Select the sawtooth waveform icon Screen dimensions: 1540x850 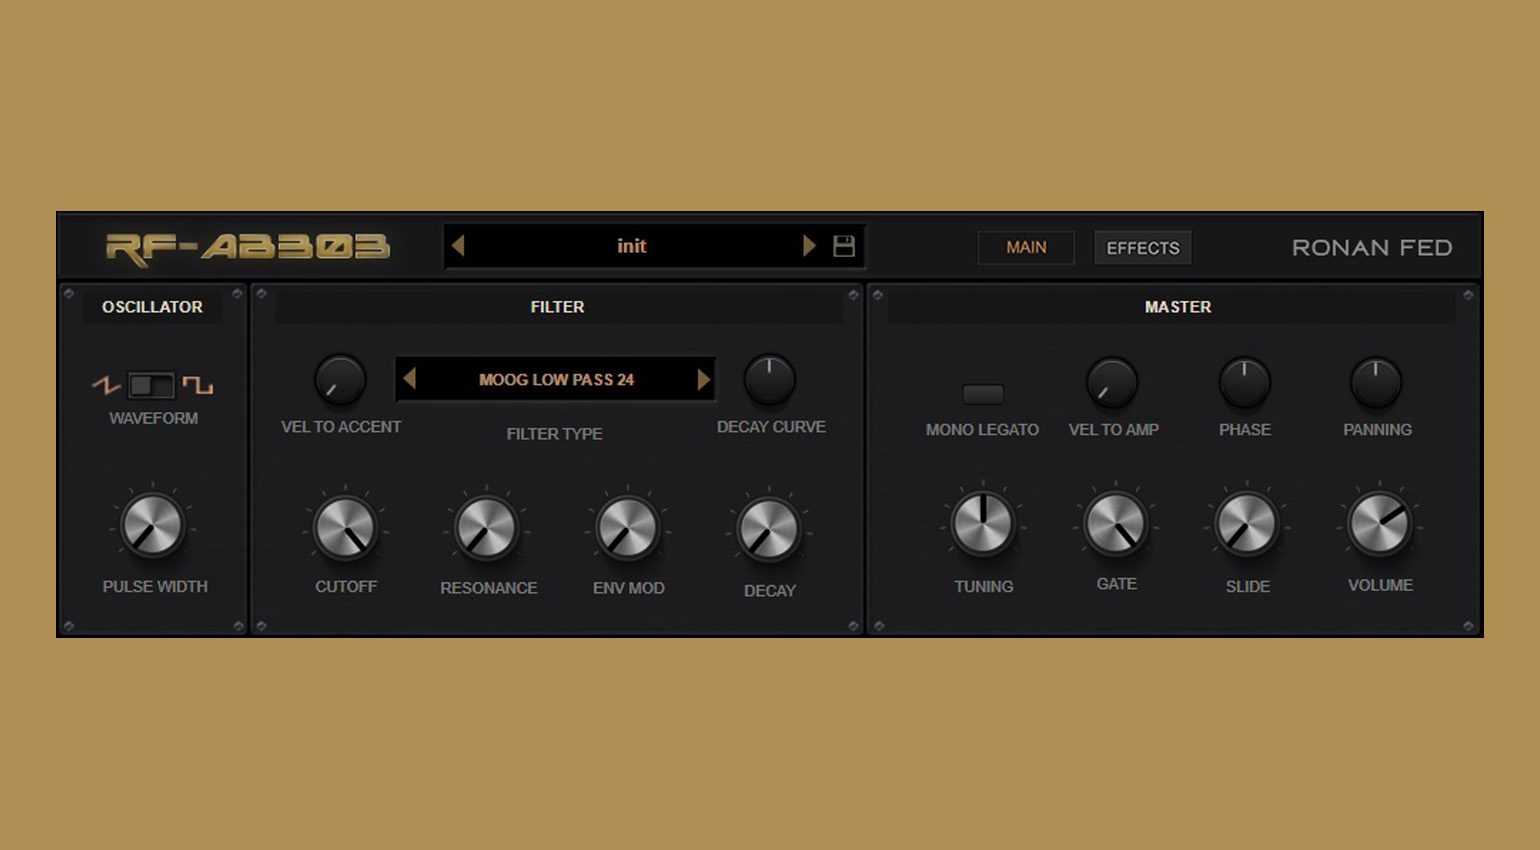[x=106, y=385]
